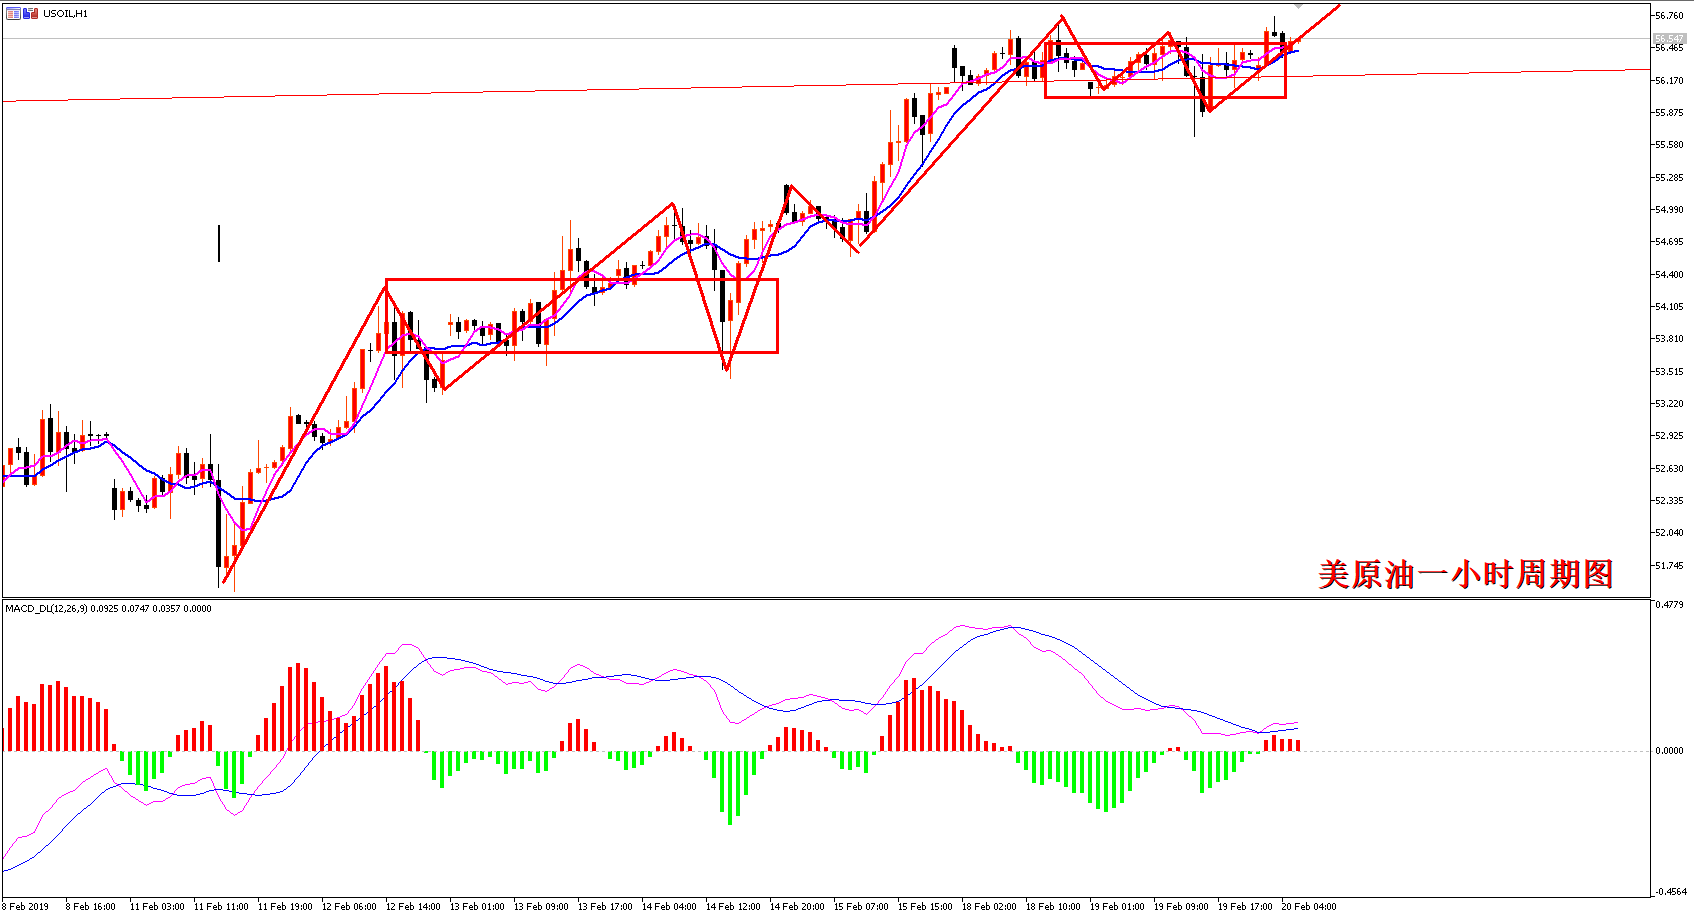
Task: Click the 52.630 price scale label
Action: [1669, 468]
